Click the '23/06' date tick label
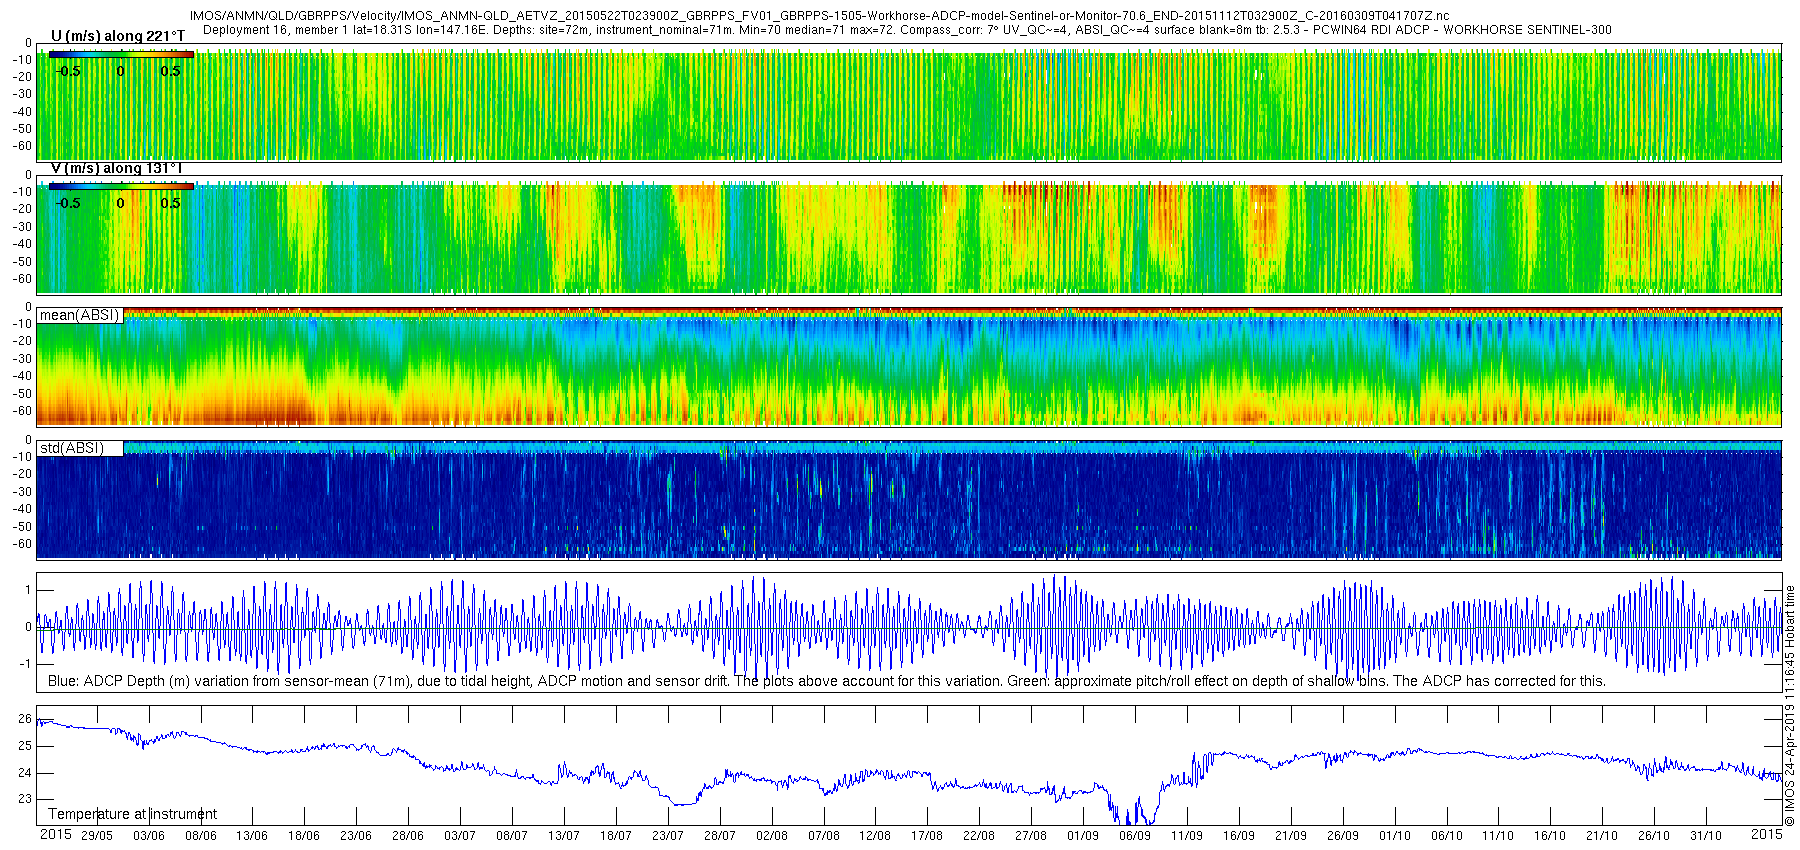The image size is (1800, 850). (356, 836)
